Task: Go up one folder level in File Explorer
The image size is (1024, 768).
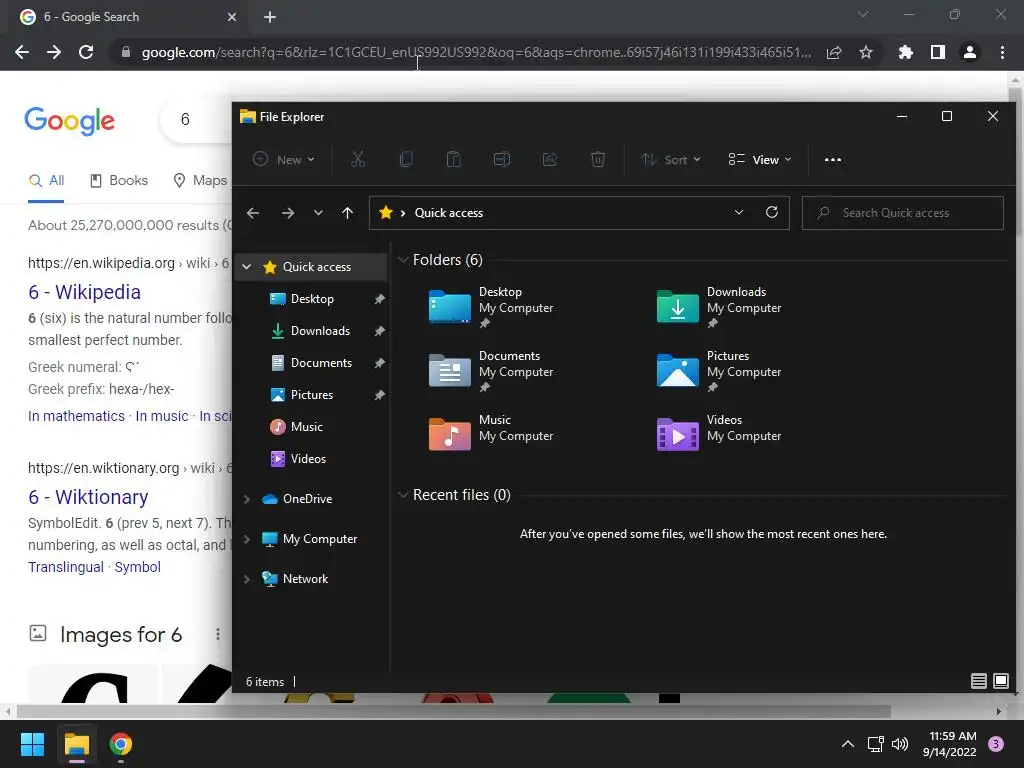Action: pyautogui.click(x=347, y=213)
